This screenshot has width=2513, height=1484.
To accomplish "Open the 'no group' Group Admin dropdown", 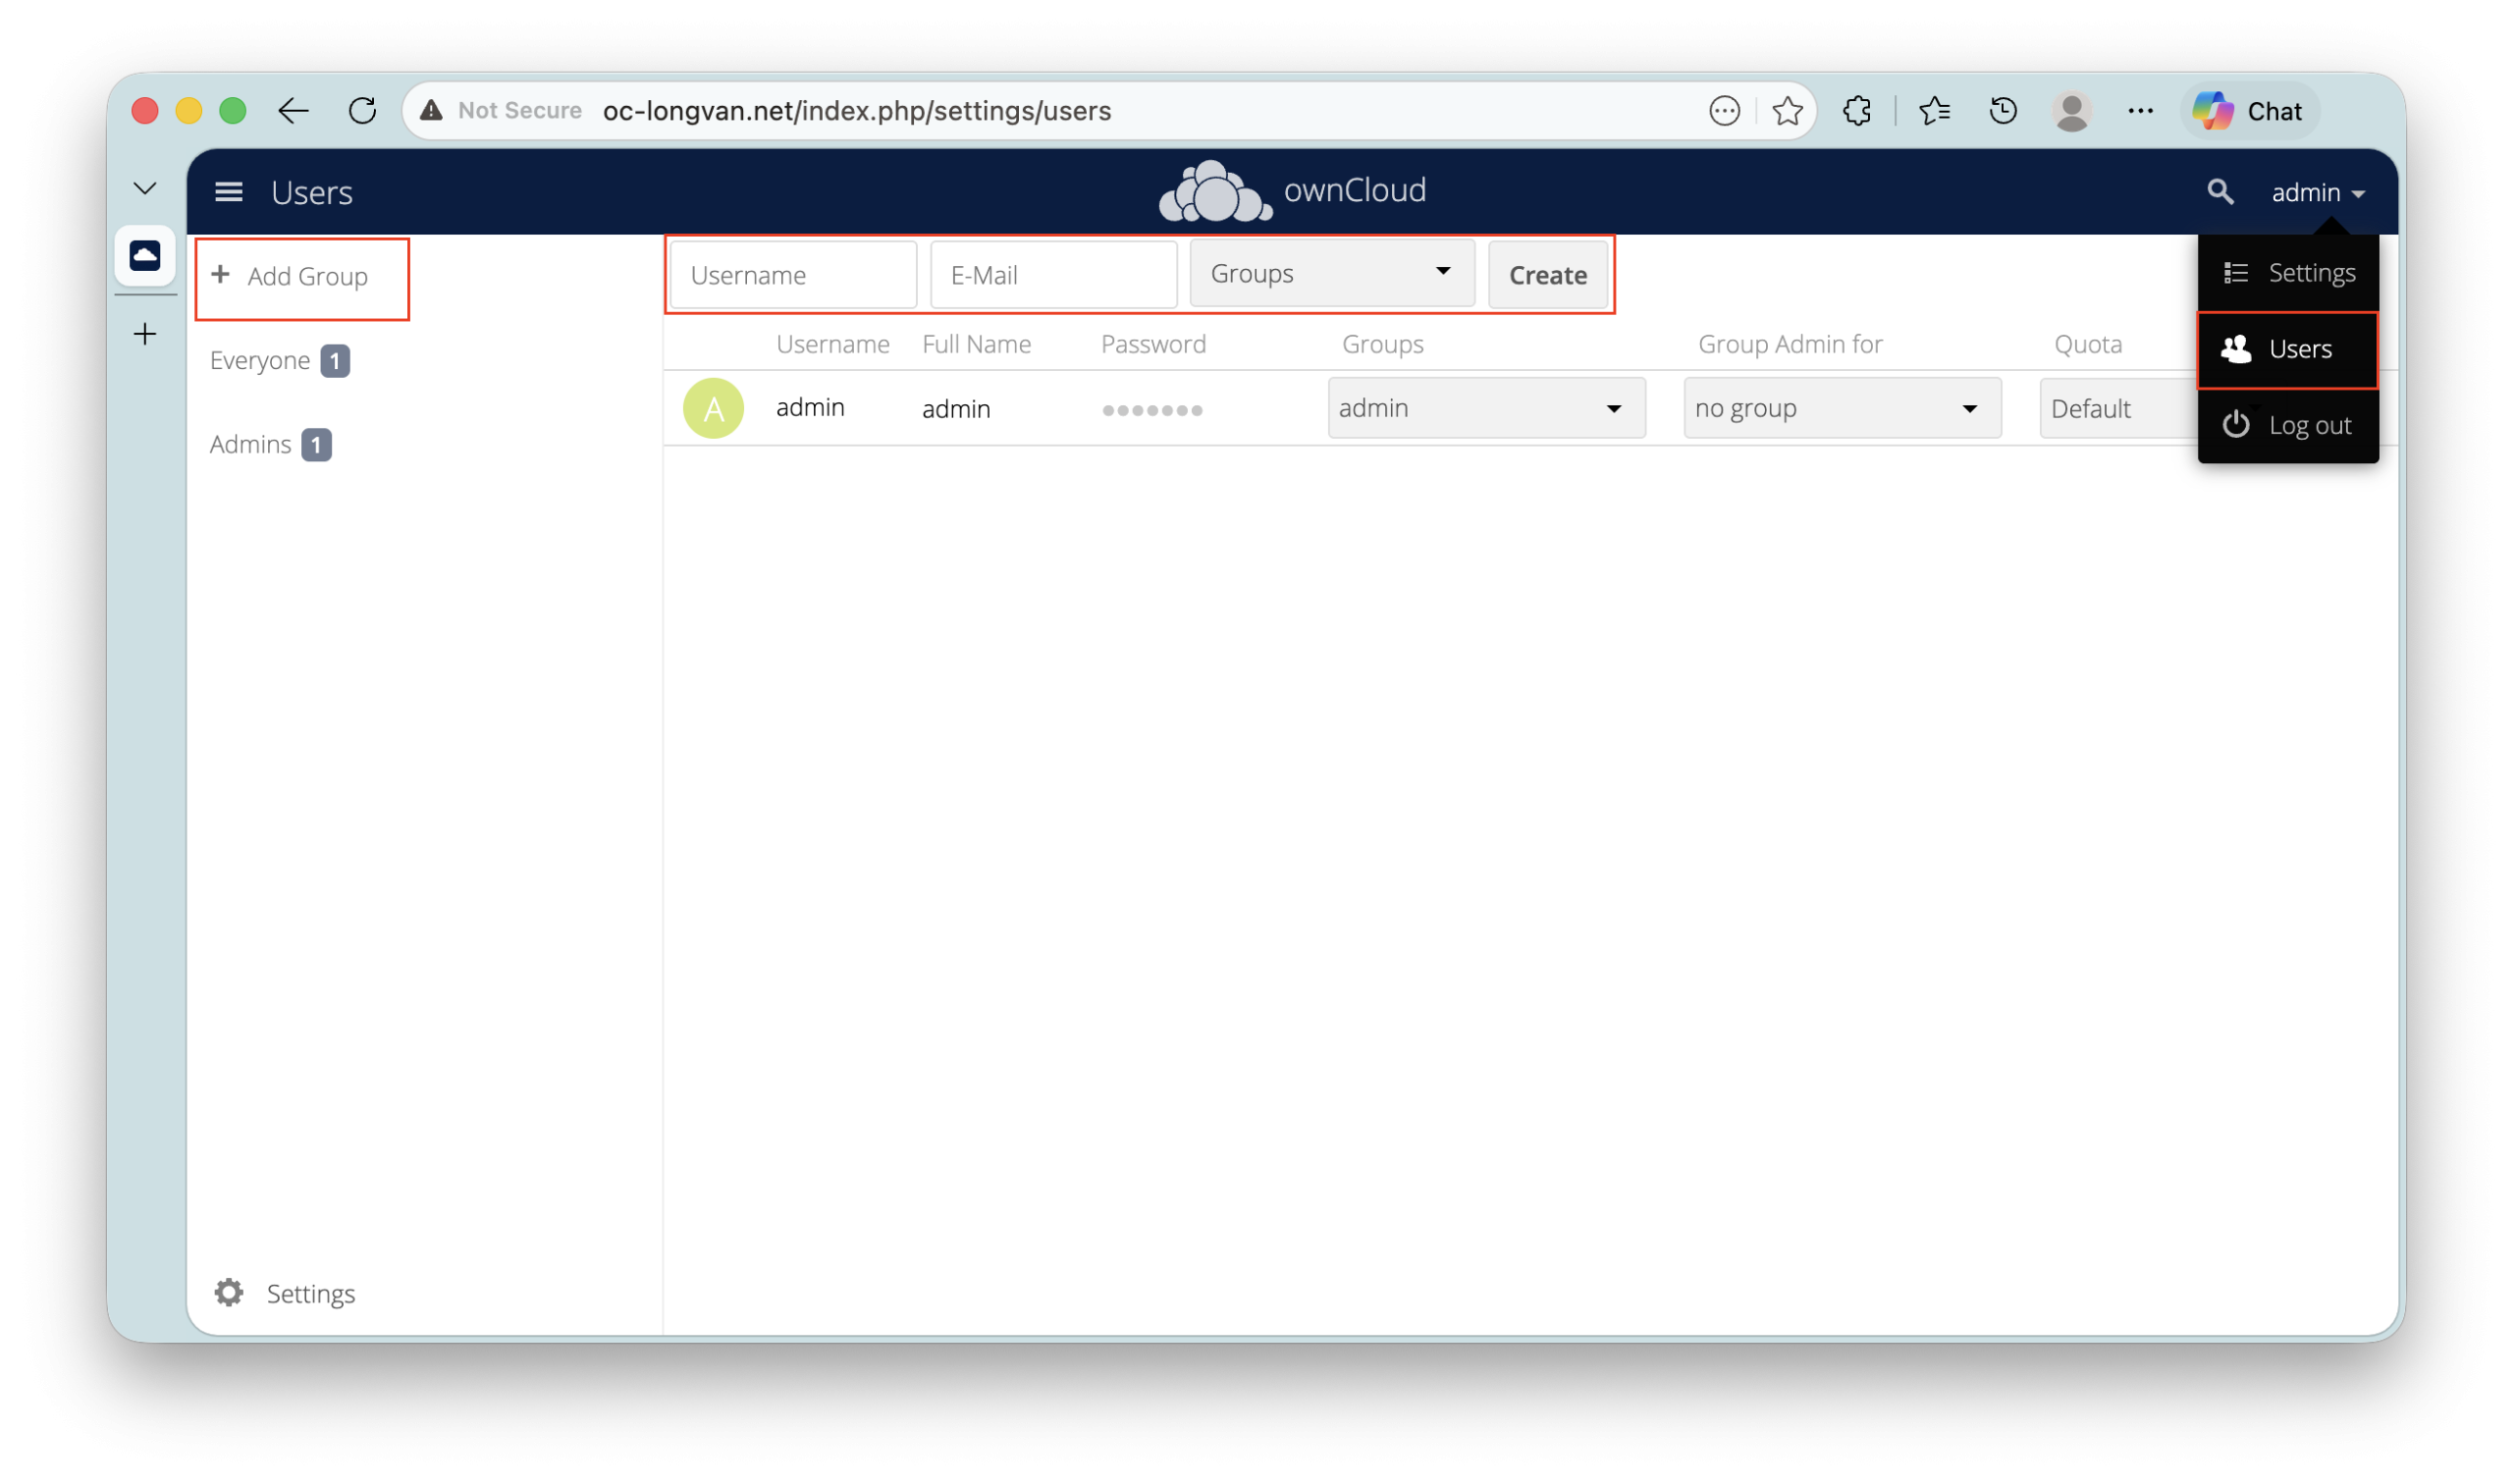I will (1841, 408).
